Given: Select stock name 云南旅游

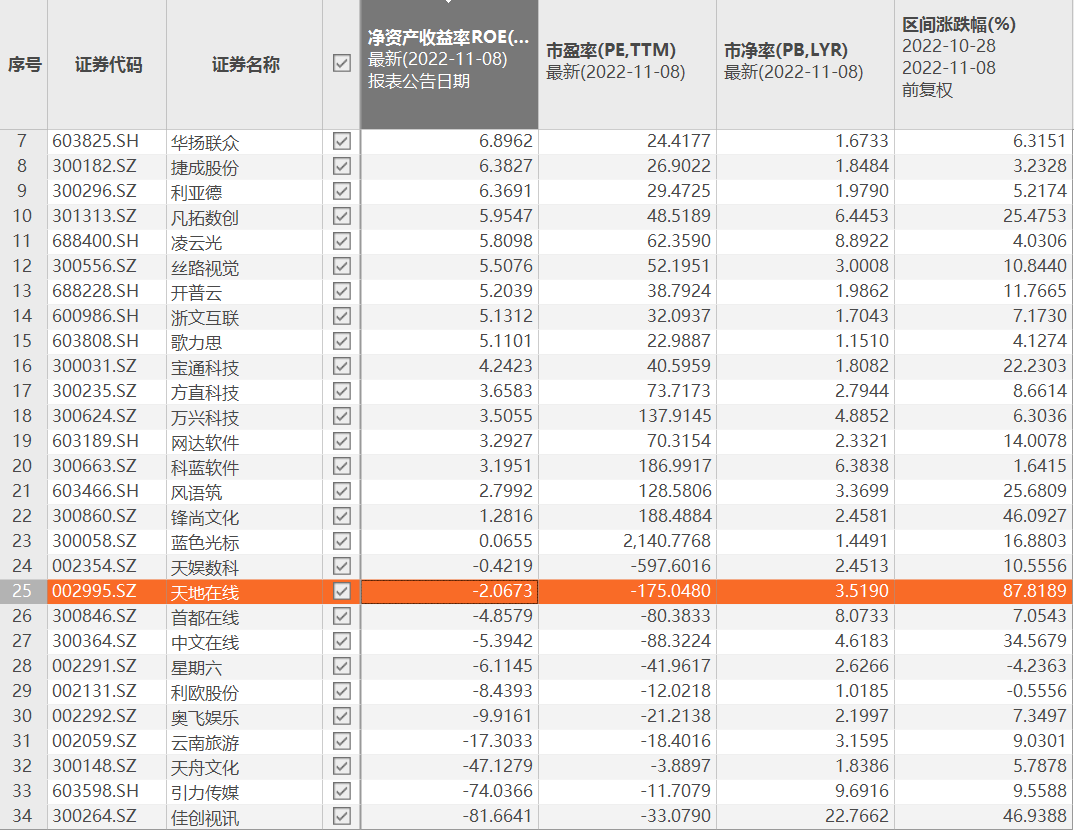Looking at the screenshot, I should (205, 742).
